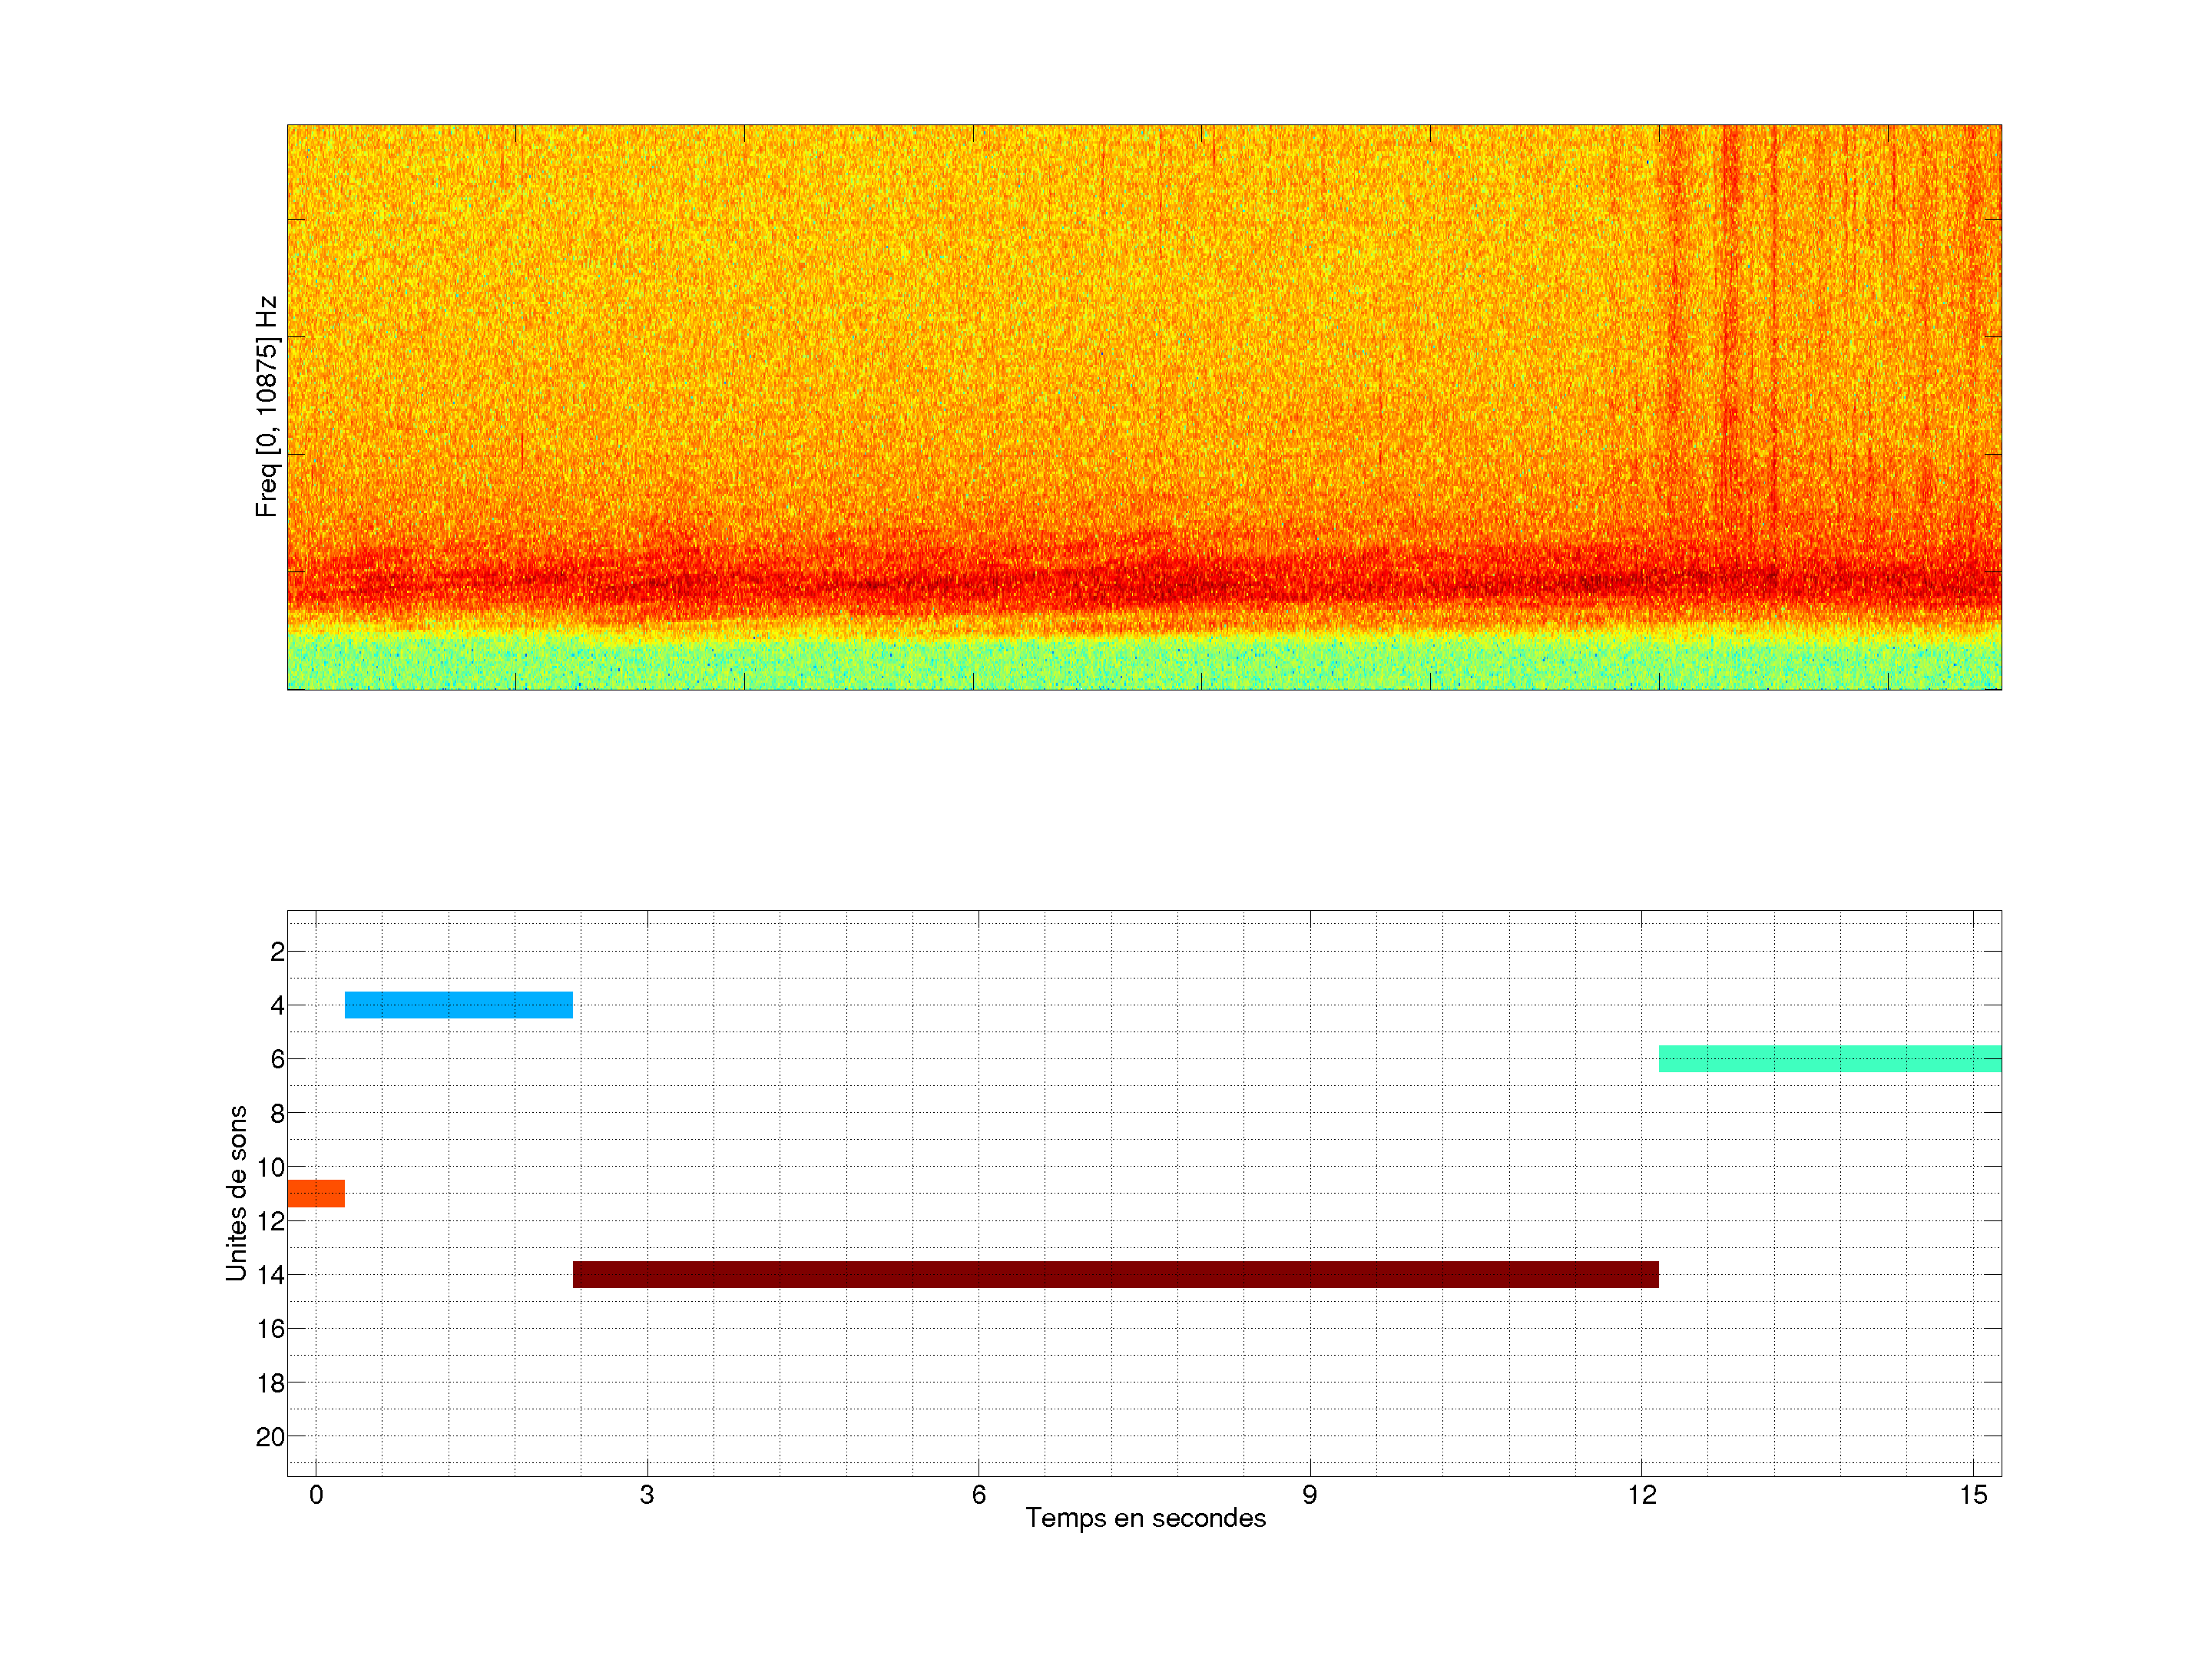2212x1659 pixels.
Task: Click the x-axis tick label 12
Action: coord(1641,1495)
